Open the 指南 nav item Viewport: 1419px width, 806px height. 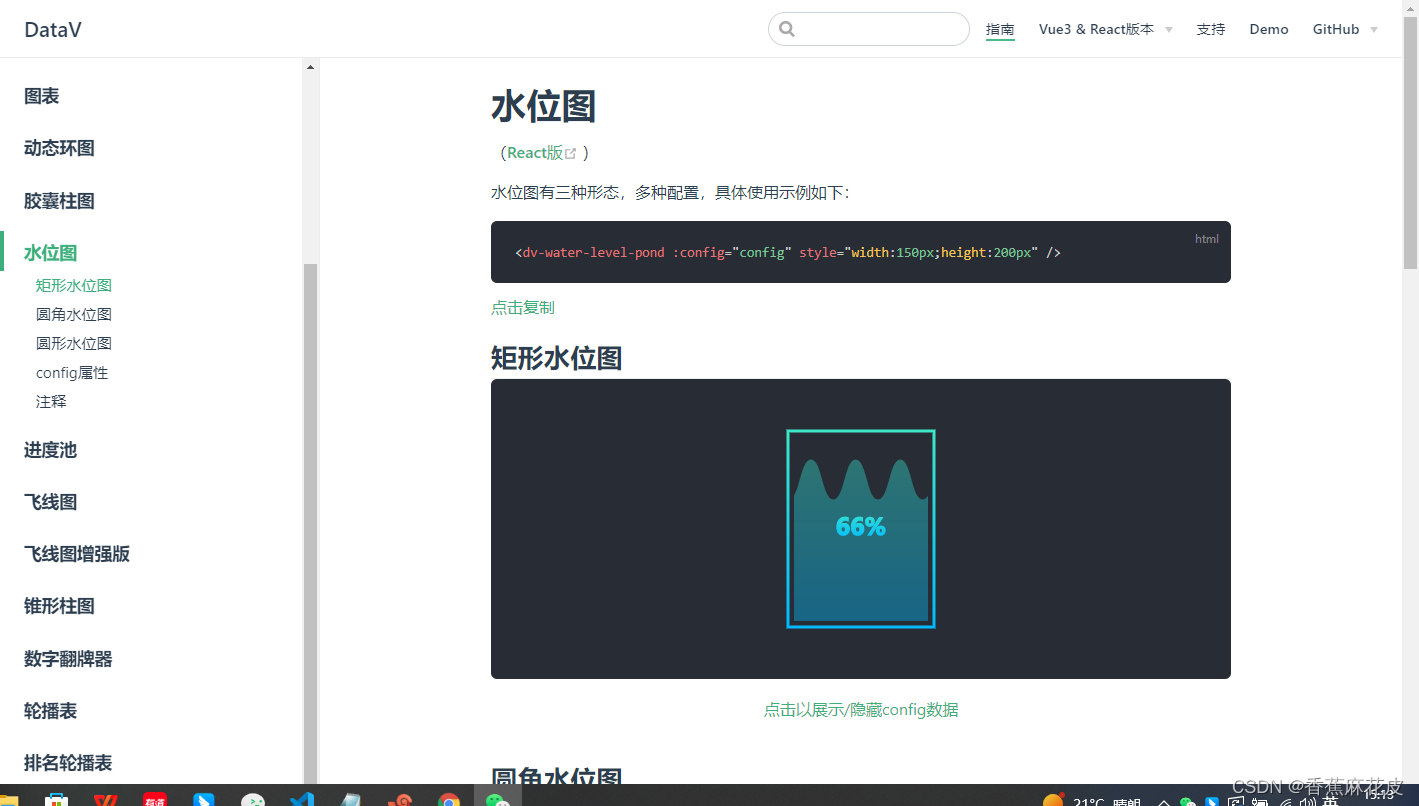click(x=1000, y=29)
